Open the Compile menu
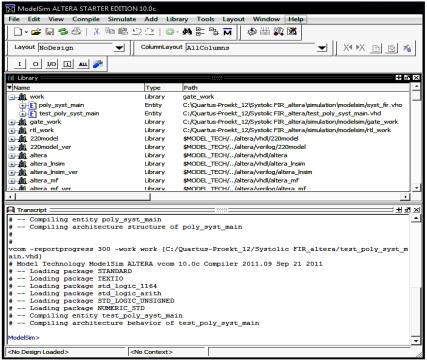The width and height of the screenshot is (427, 360). [x=86, y=19]
